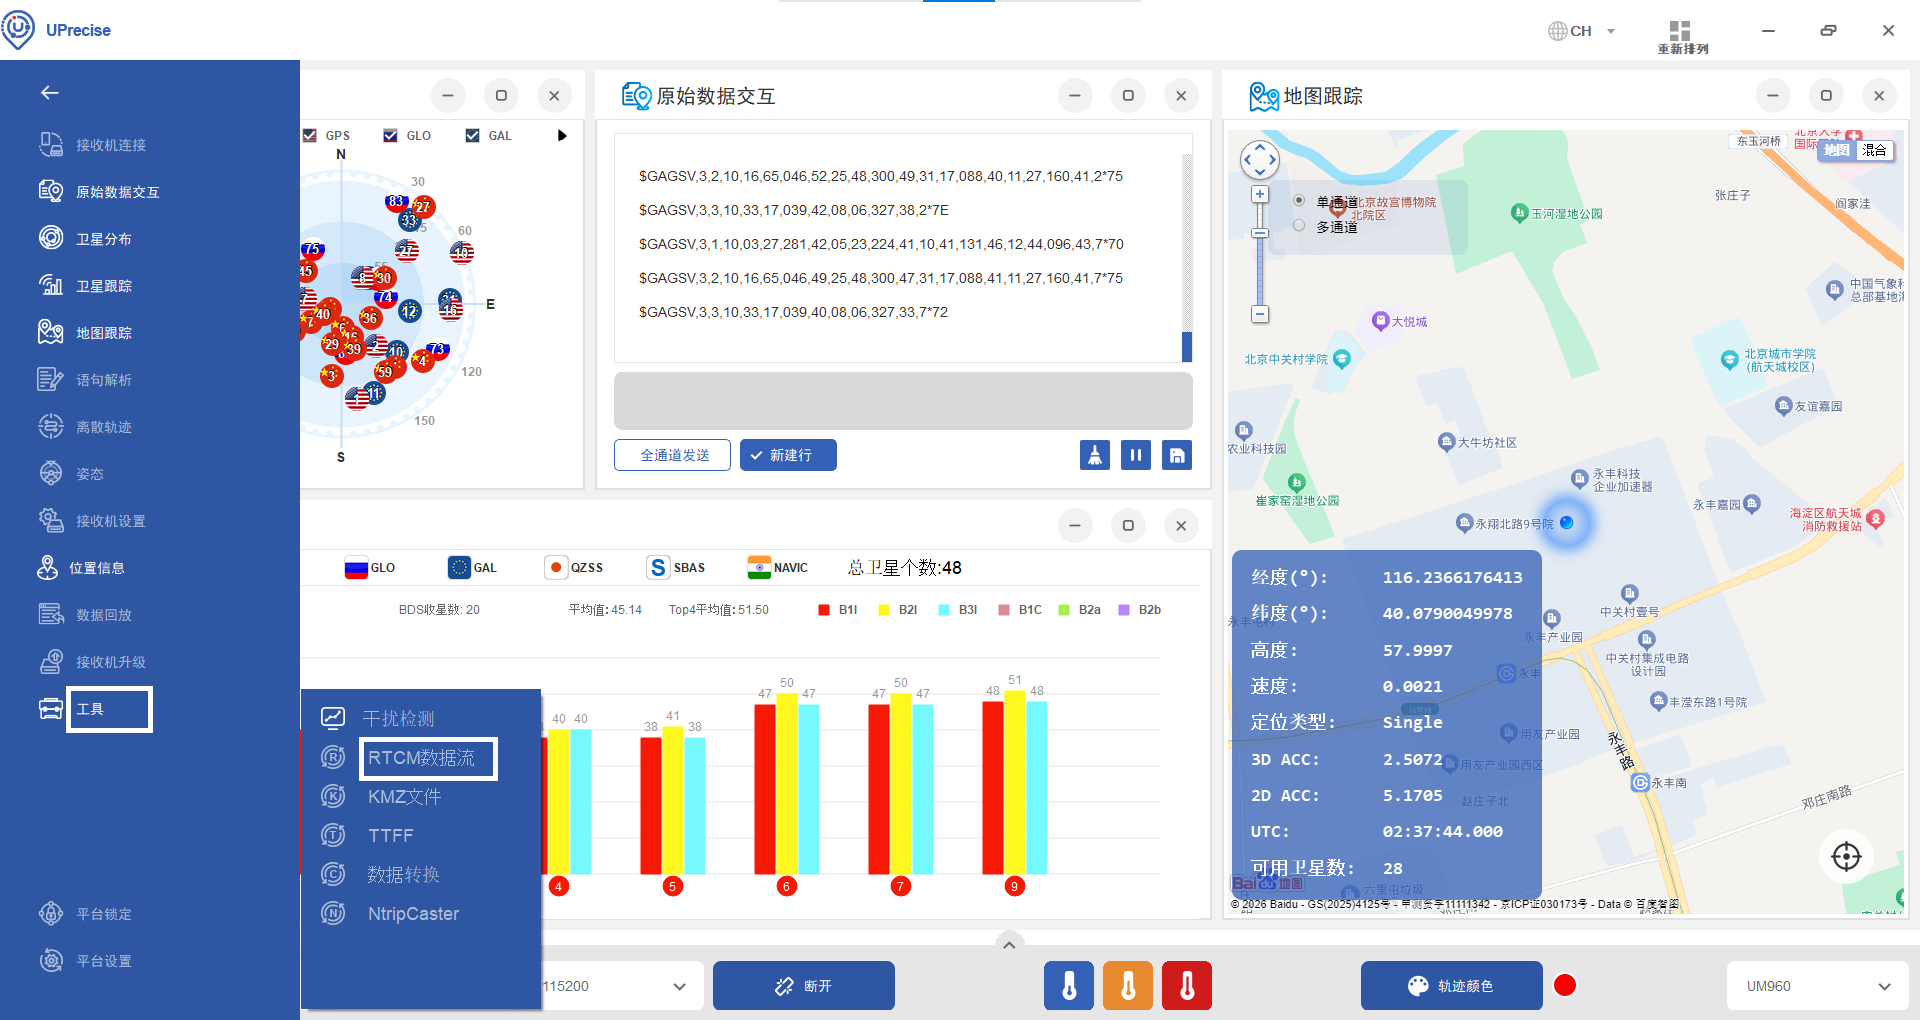Open the satellite distribution view icon
Viewport: 1920px width, 1020px height.
coord(51,238)
